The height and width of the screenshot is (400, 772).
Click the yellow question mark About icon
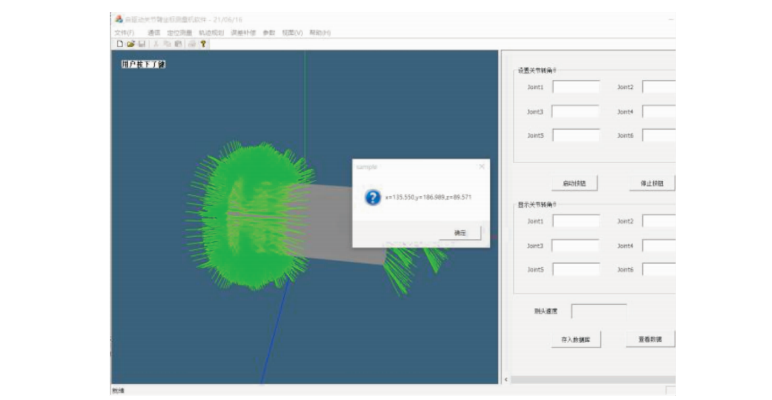[203, 44]
